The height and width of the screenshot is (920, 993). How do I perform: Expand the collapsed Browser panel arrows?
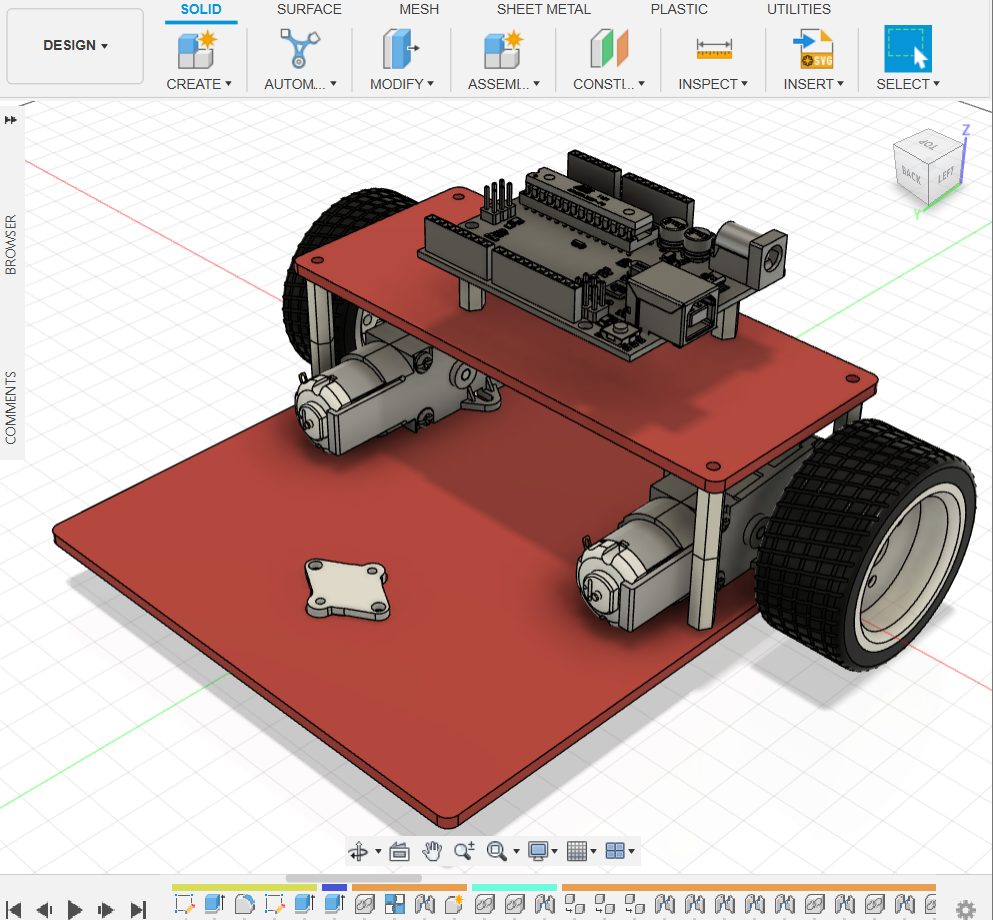click(11, 119)
